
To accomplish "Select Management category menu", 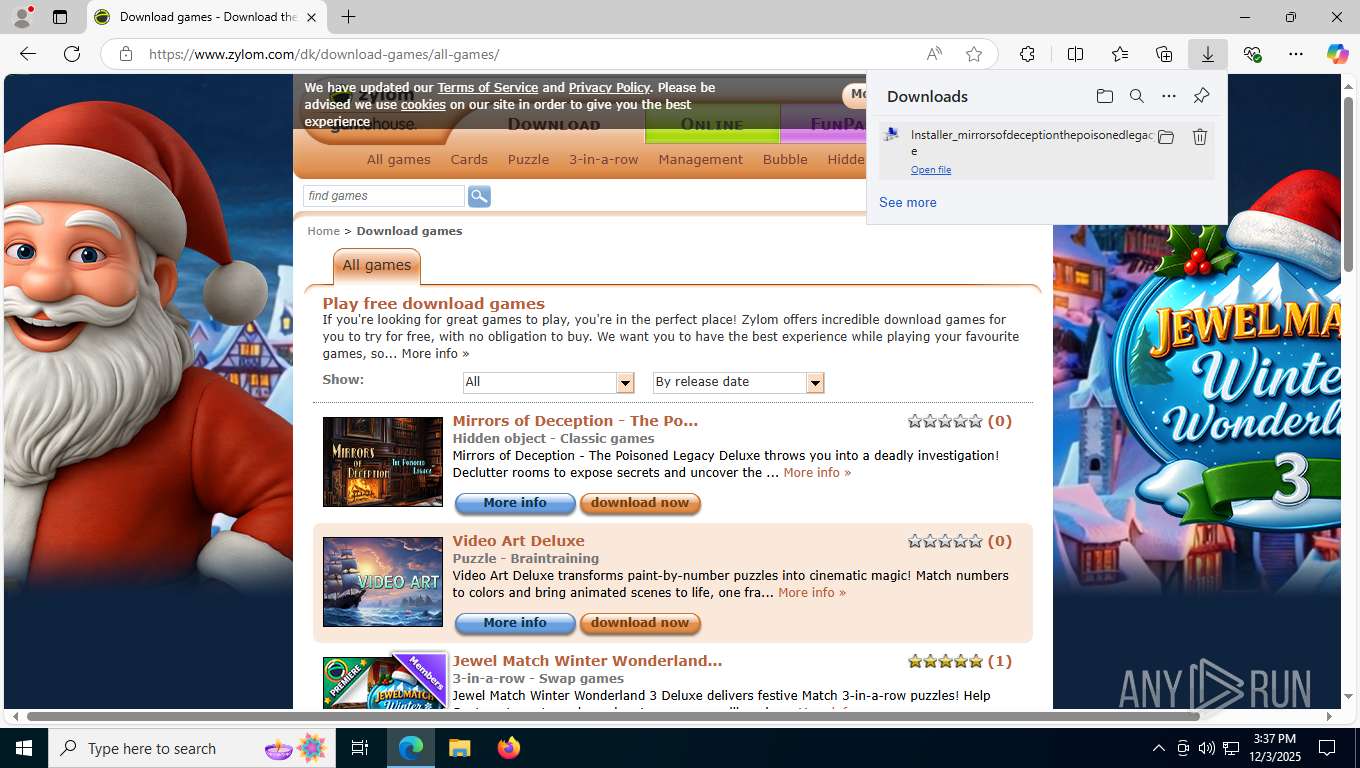I will tap(700, 159).
